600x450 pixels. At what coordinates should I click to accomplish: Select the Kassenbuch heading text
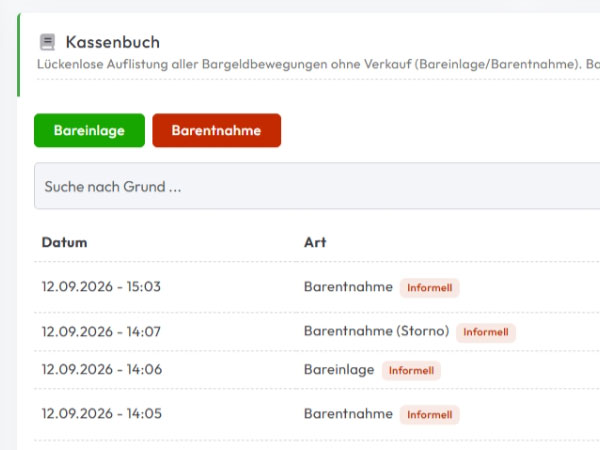click(x=113, y=42)
